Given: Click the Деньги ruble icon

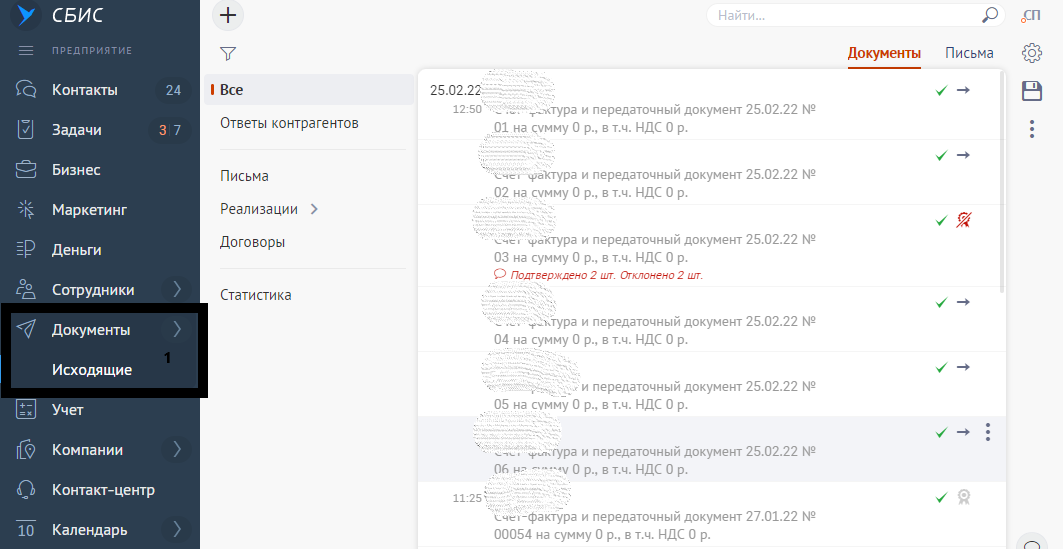Looking at the screenshot, I should tap(26, 249).
